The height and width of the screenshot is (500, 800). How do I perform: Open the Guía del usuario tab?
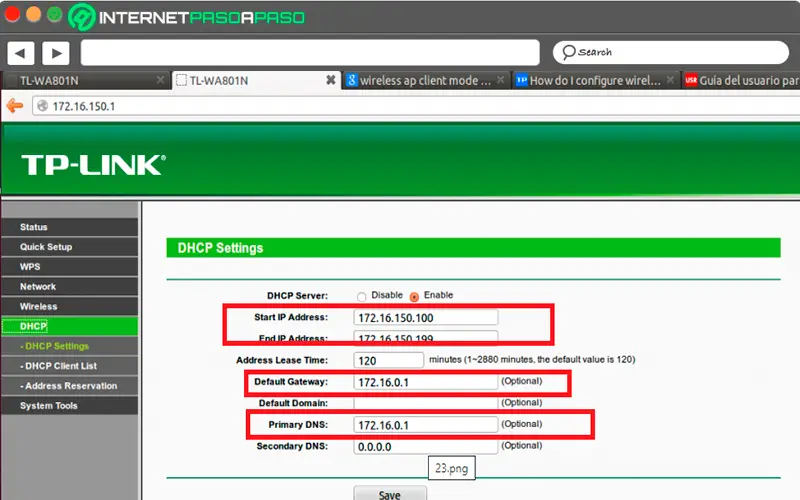(741, 81)
